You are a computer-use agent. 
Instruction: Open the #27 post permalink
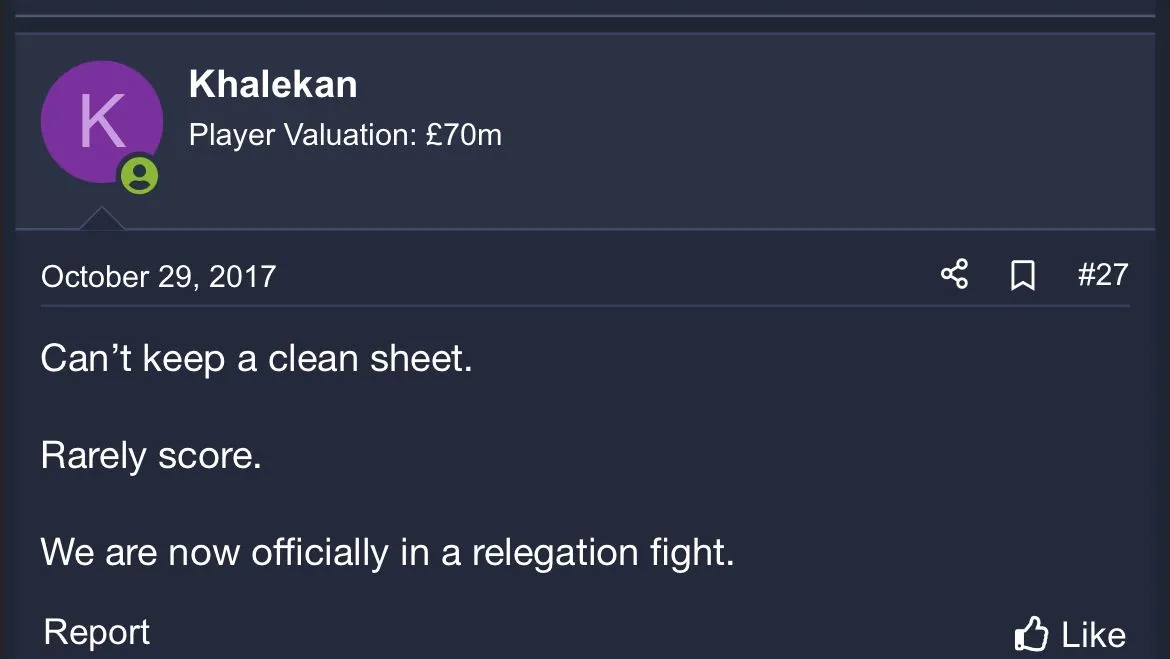pyautogui.click(x=1102, y=274)
